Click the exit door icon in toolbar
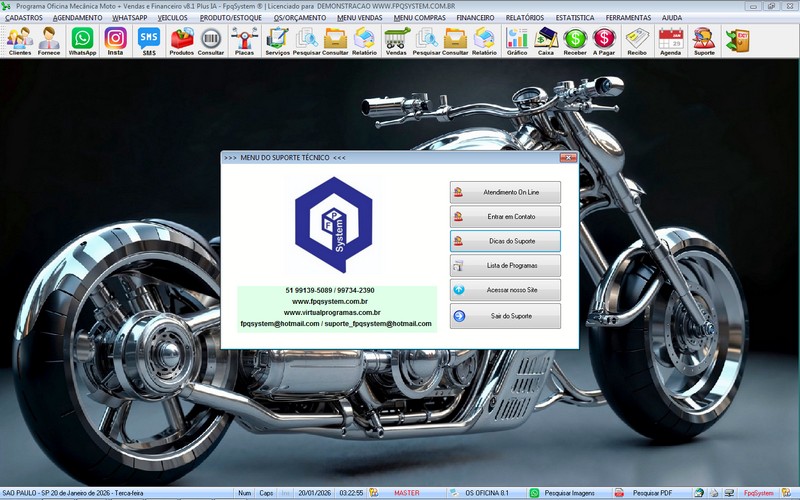The image size is (800, 500). (x=737, y=41)
